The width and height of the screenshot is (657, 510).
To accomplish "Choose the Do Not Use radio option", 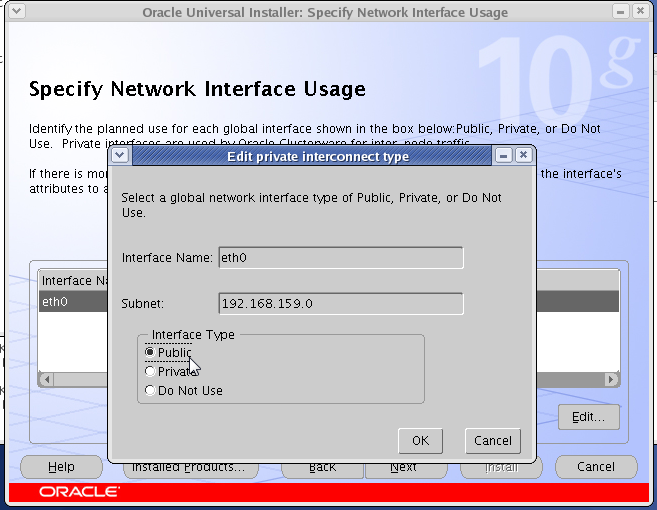I will pyautogui.click(x=150, y=391).
